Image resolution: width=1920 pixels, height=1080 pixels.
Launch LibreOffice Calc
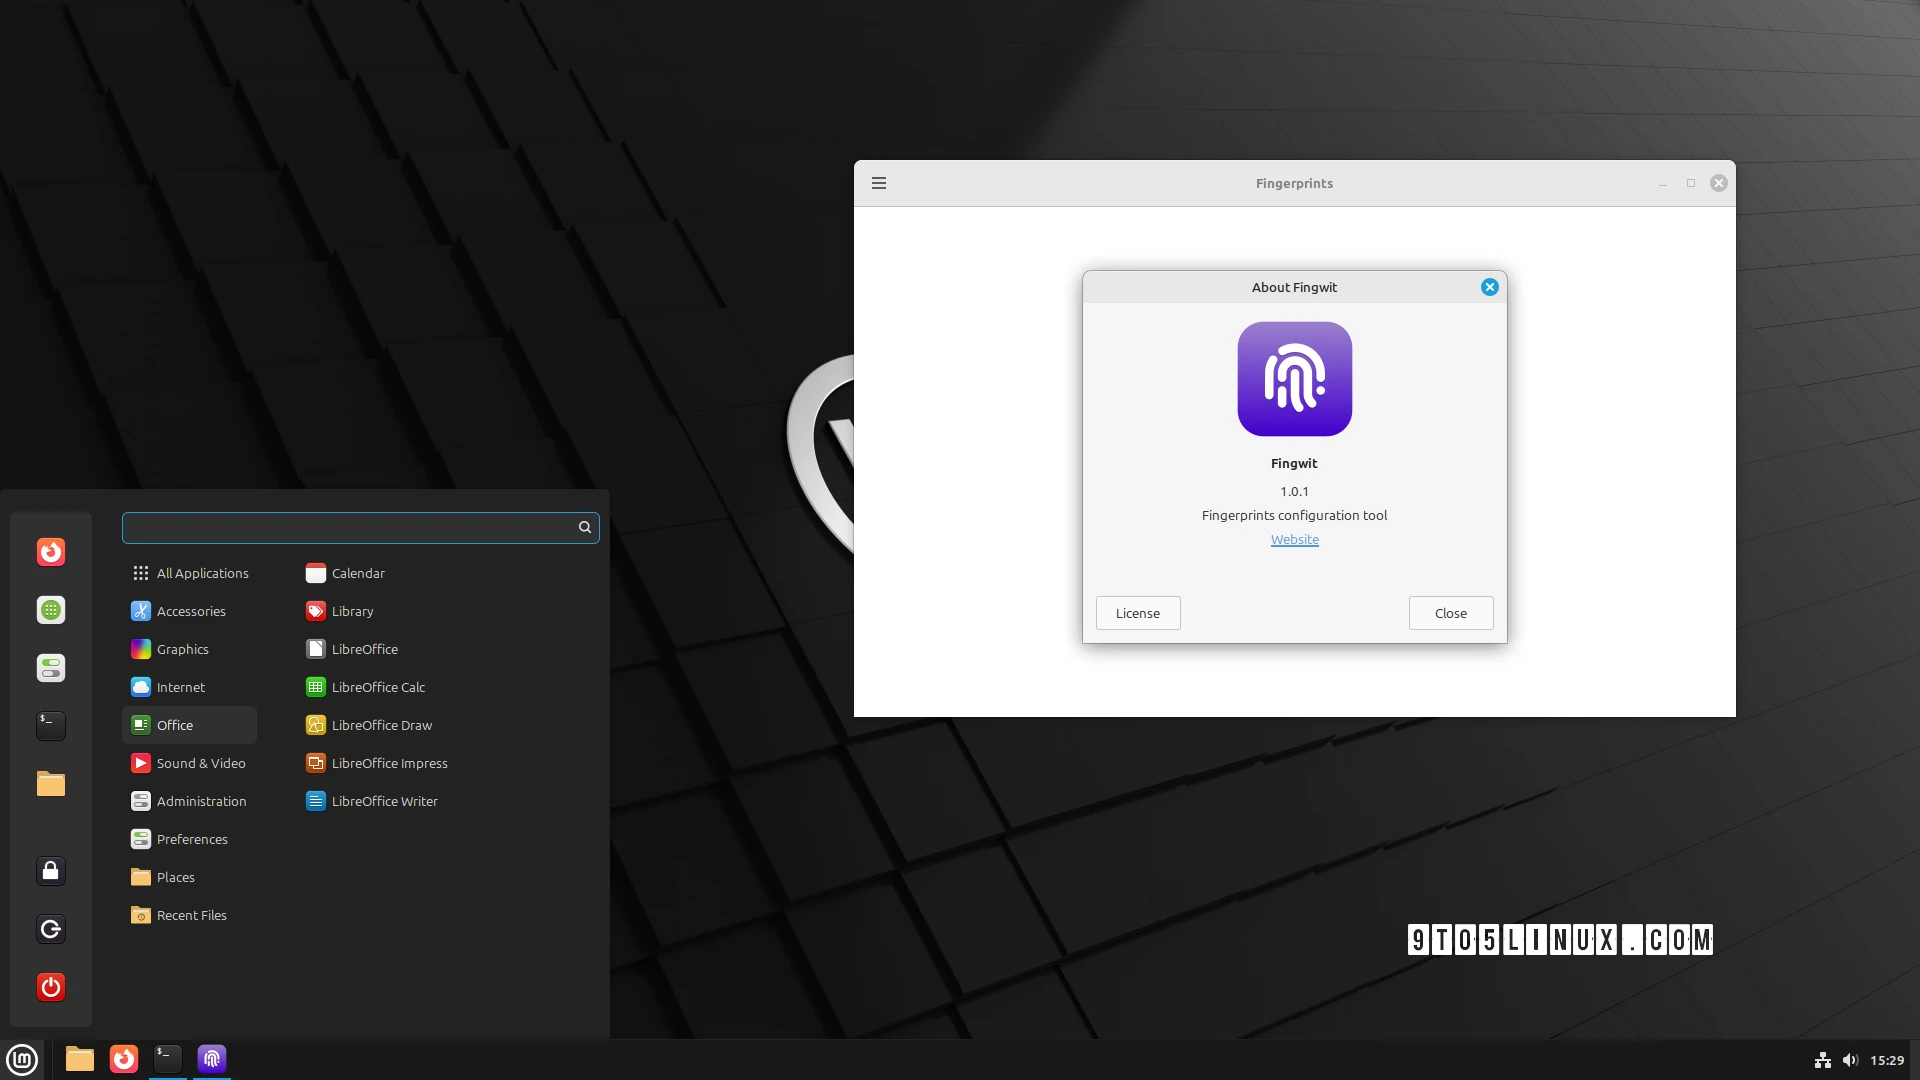[x=378, y=687]
